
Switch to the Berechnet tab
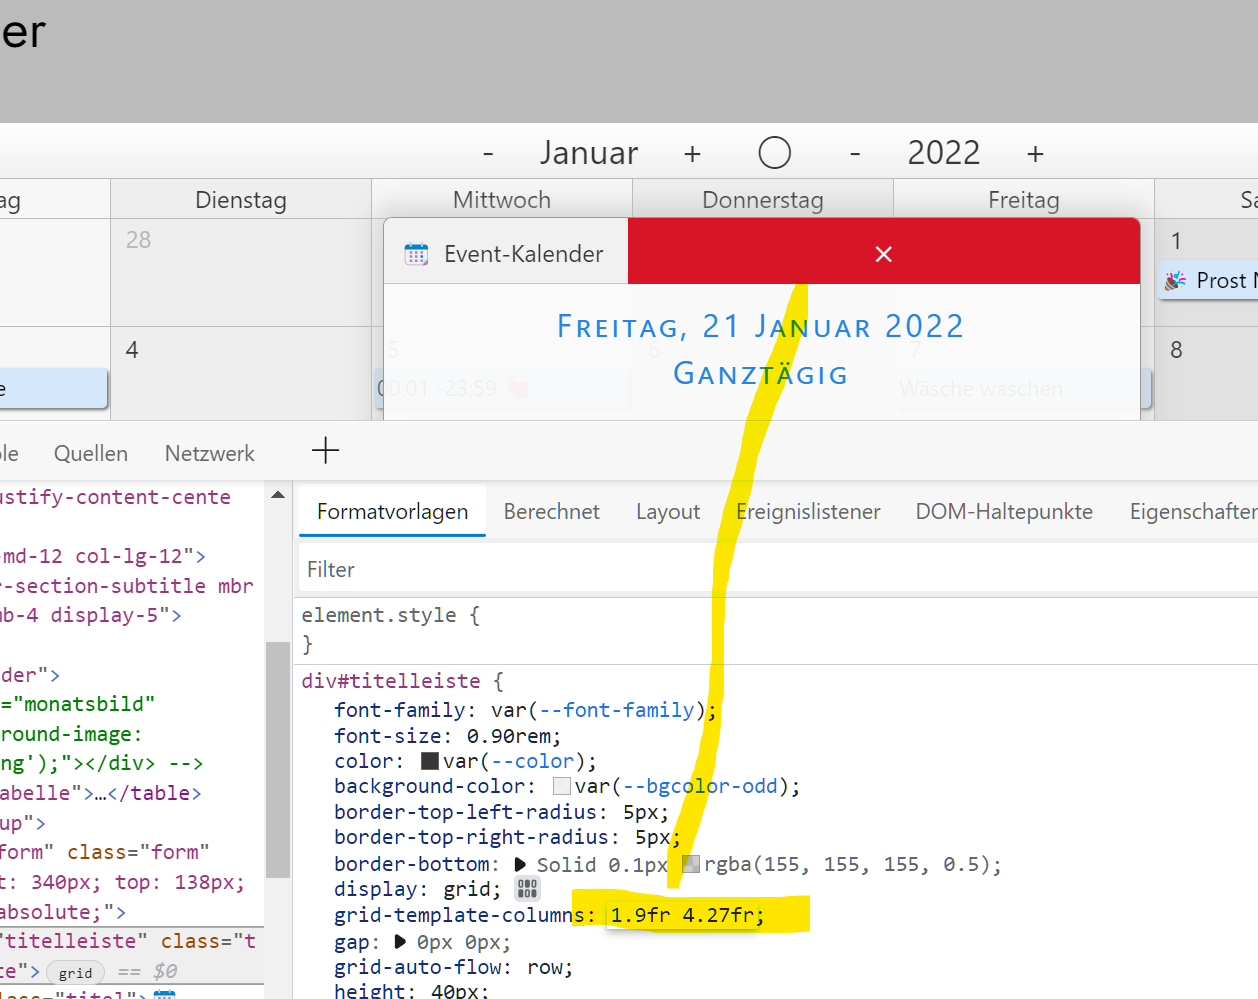(x=551, y=512)
